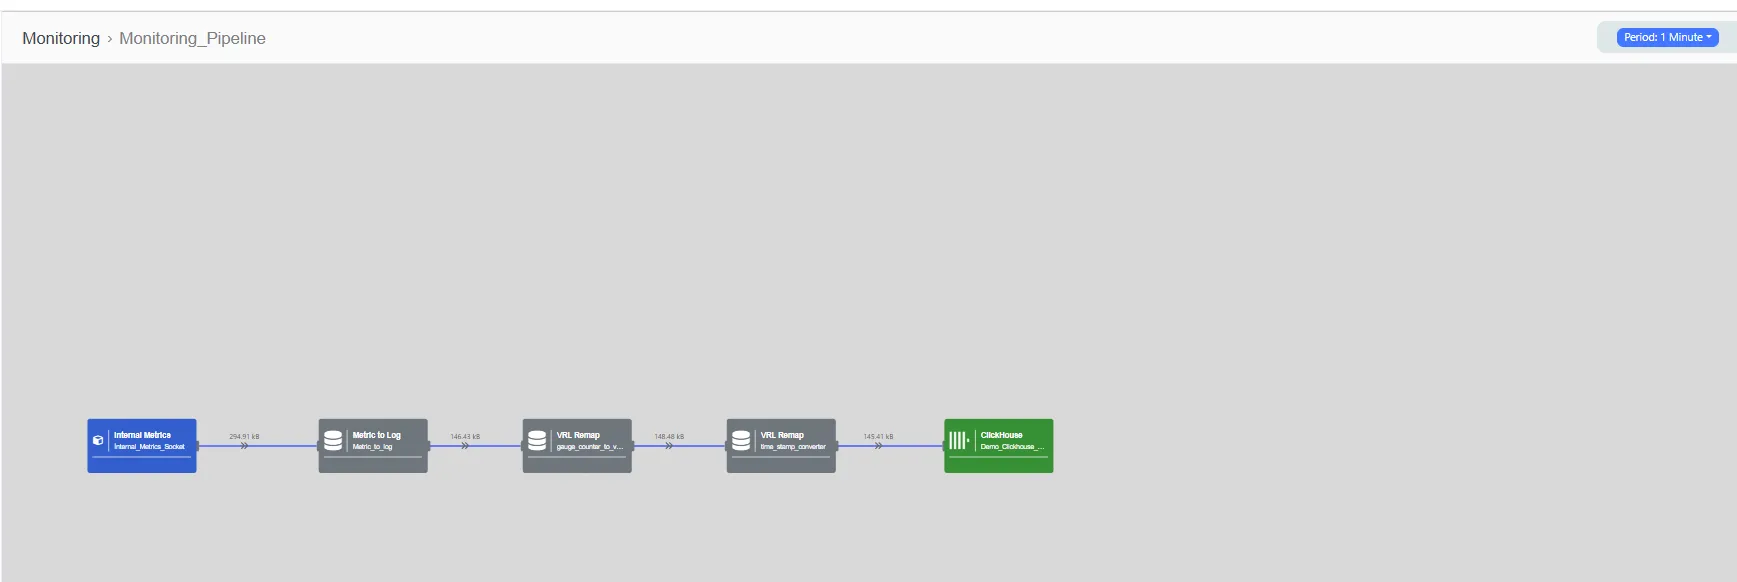Image resolution: width=1737 pixels, height=582 pixels.
Task: Click the flow arrow under 294.91 kB
Action: tap(244, 446)
